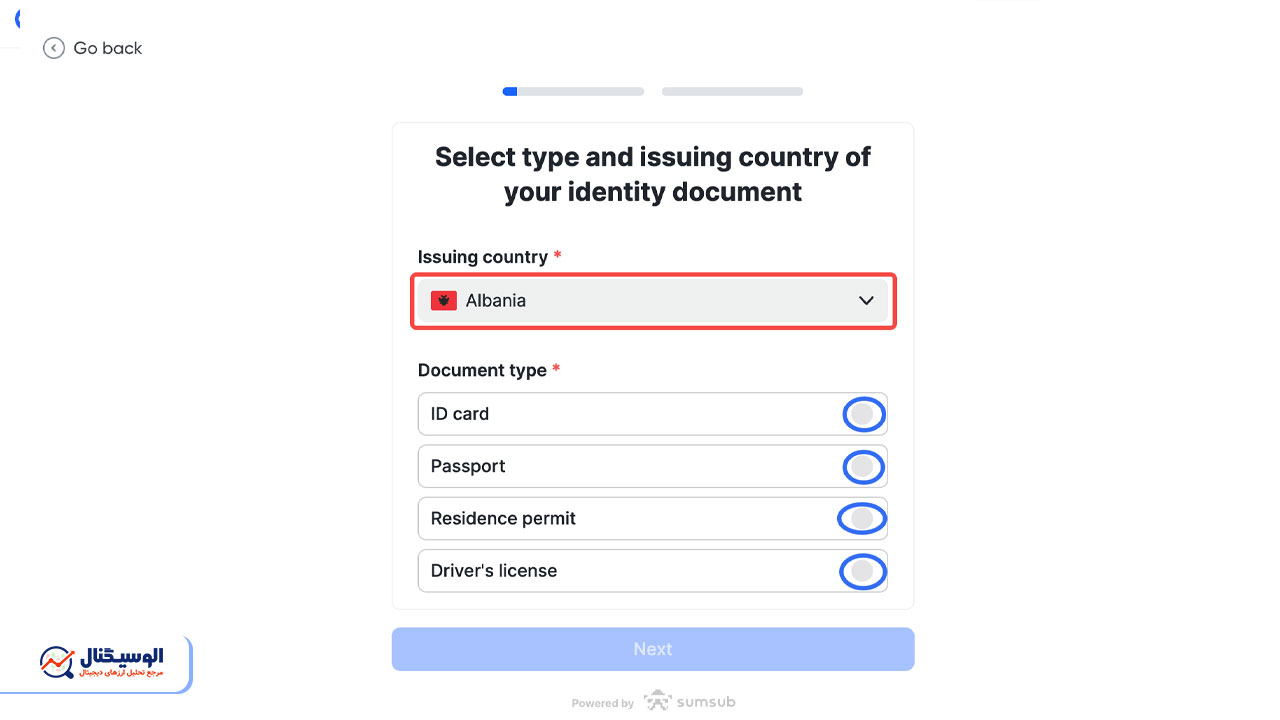Image resolution: width=1280 pixels, height=720 pixels.
Task: Click the Albania flag icon
Action: point(444,300)
